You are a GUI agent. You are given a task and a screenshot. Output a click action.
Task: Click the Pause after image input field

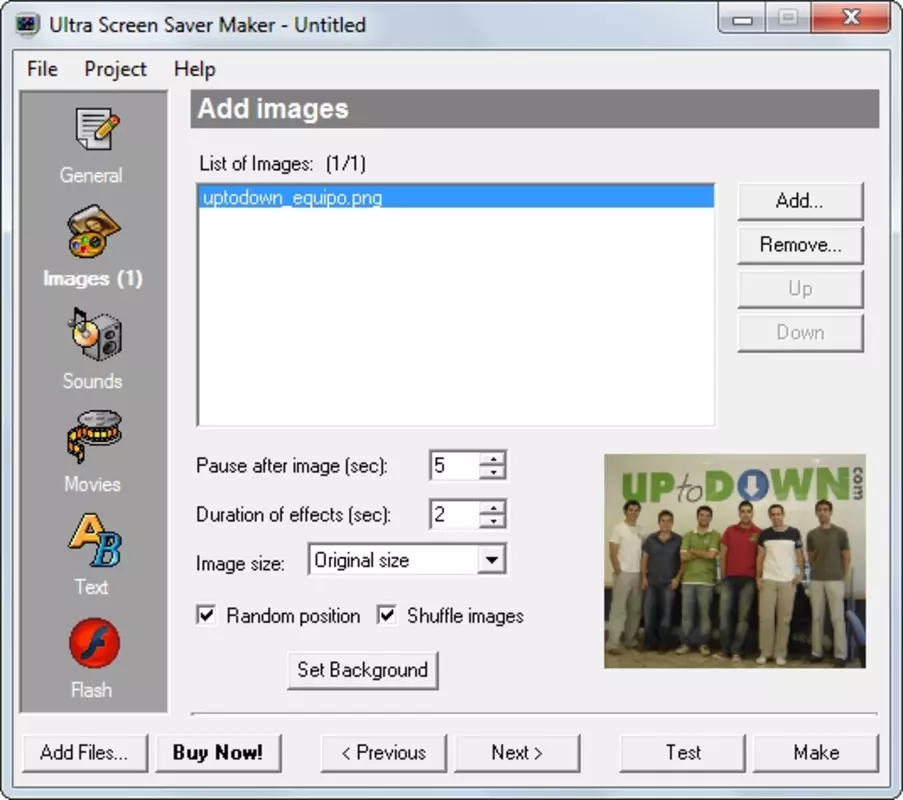454,465
